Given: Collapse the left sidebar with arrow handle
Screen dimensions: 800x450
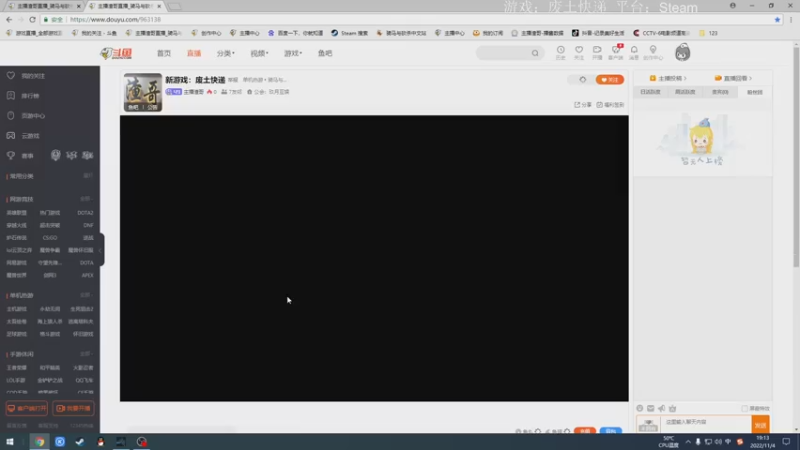Looking at the screenshot, I should 101,249.
